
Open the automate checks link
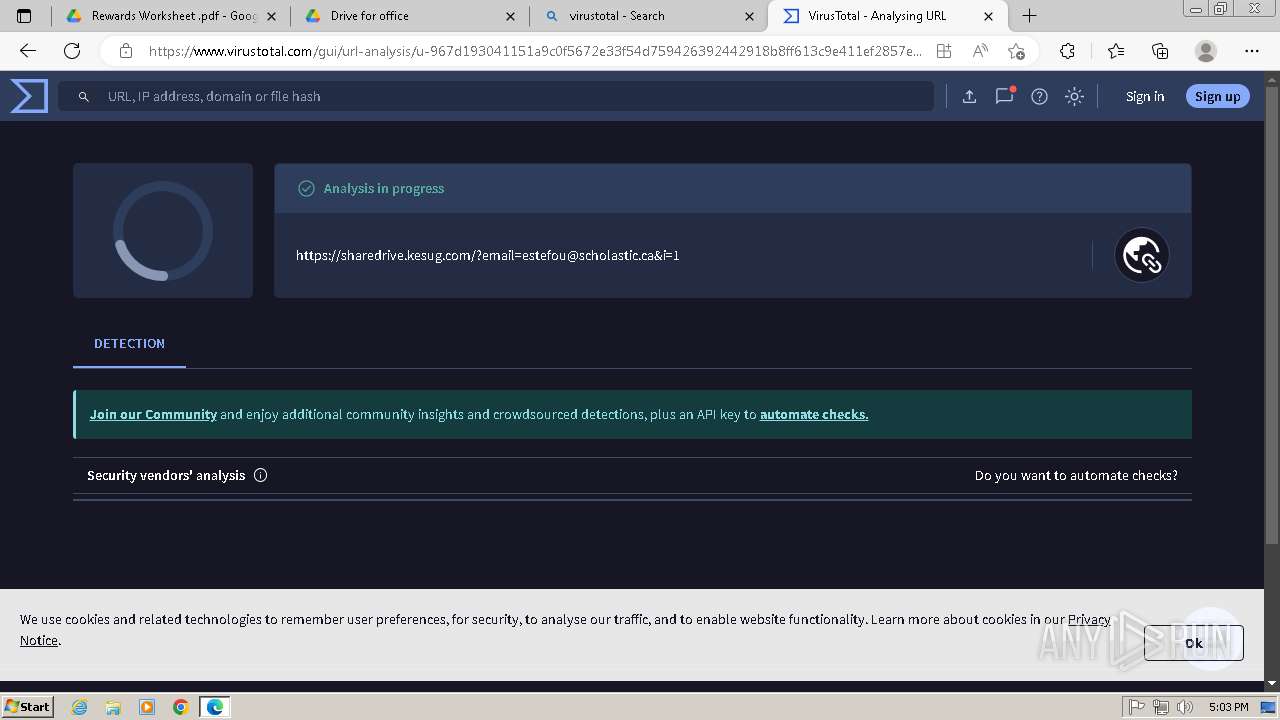pos(814,414)
